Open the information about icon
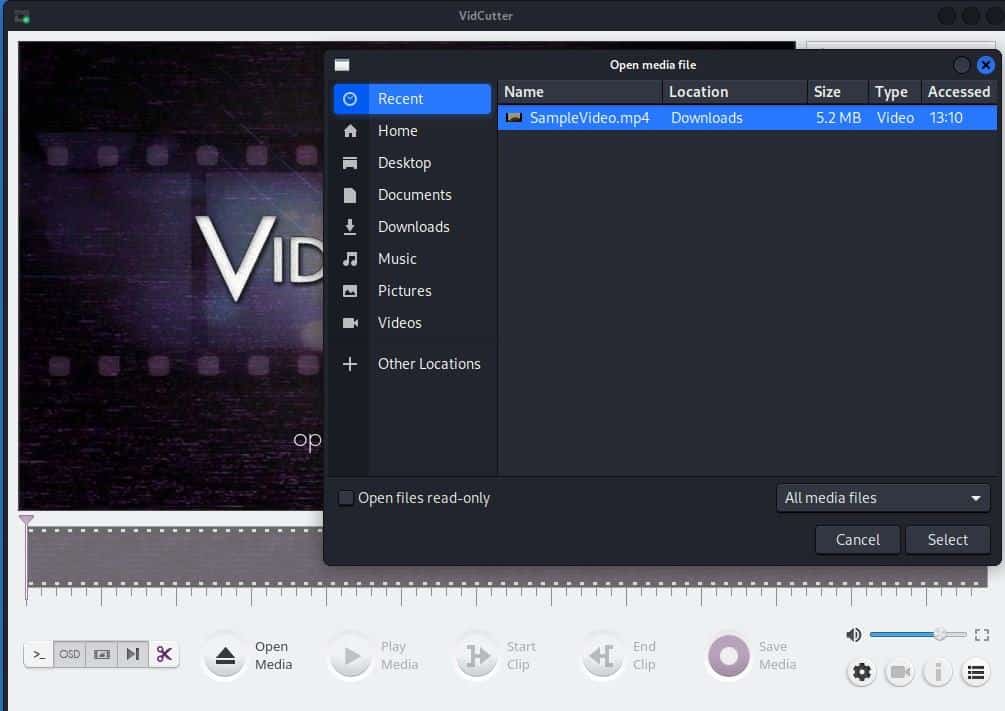1005x711 pixels. point(938,672)
